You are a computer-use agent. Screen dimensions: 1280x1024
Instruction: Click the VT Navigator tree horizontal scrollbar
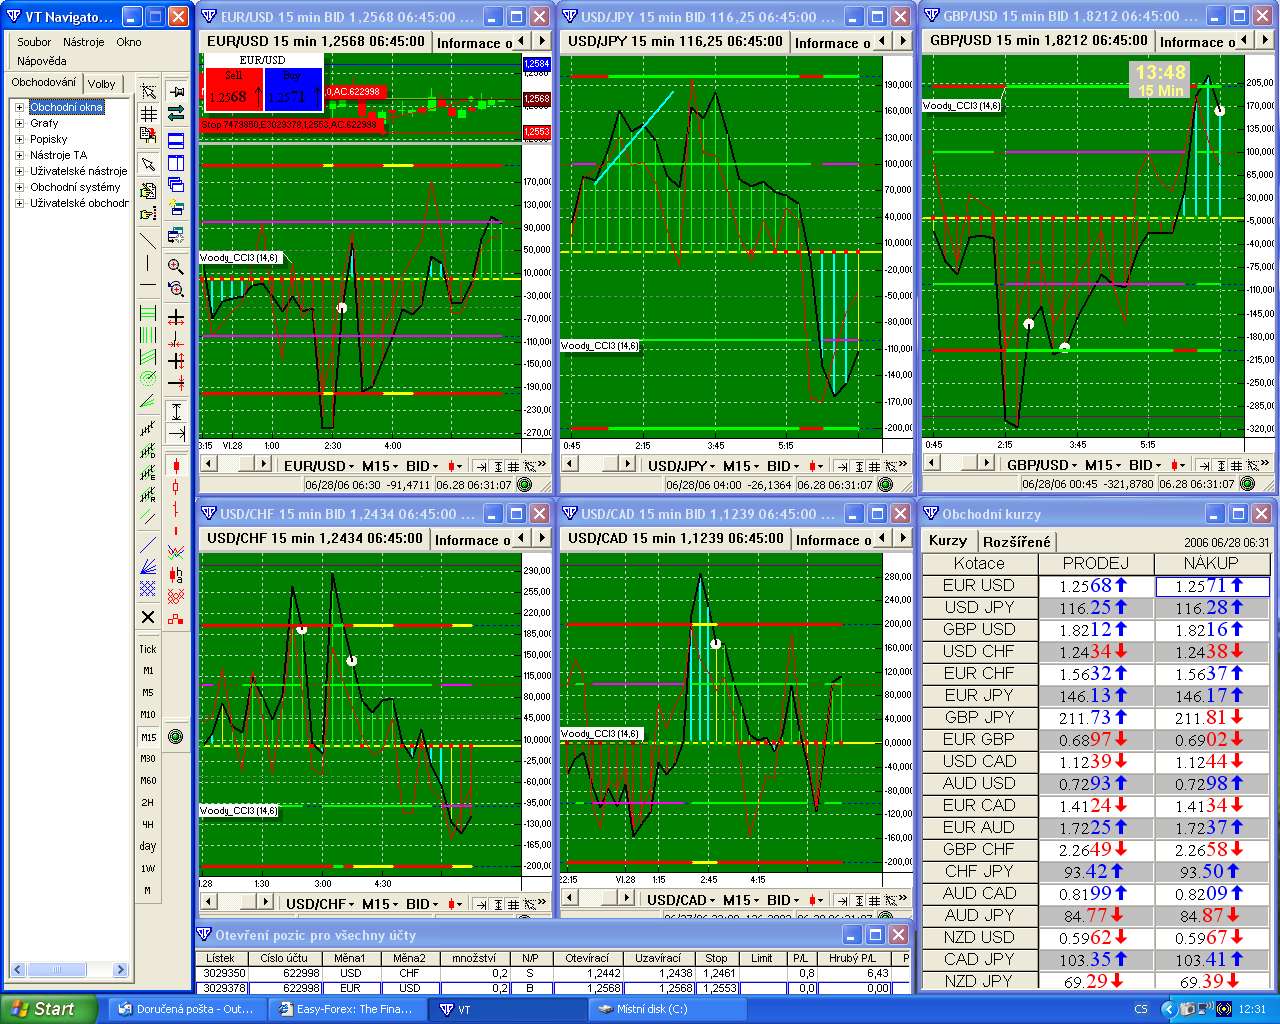69,969
